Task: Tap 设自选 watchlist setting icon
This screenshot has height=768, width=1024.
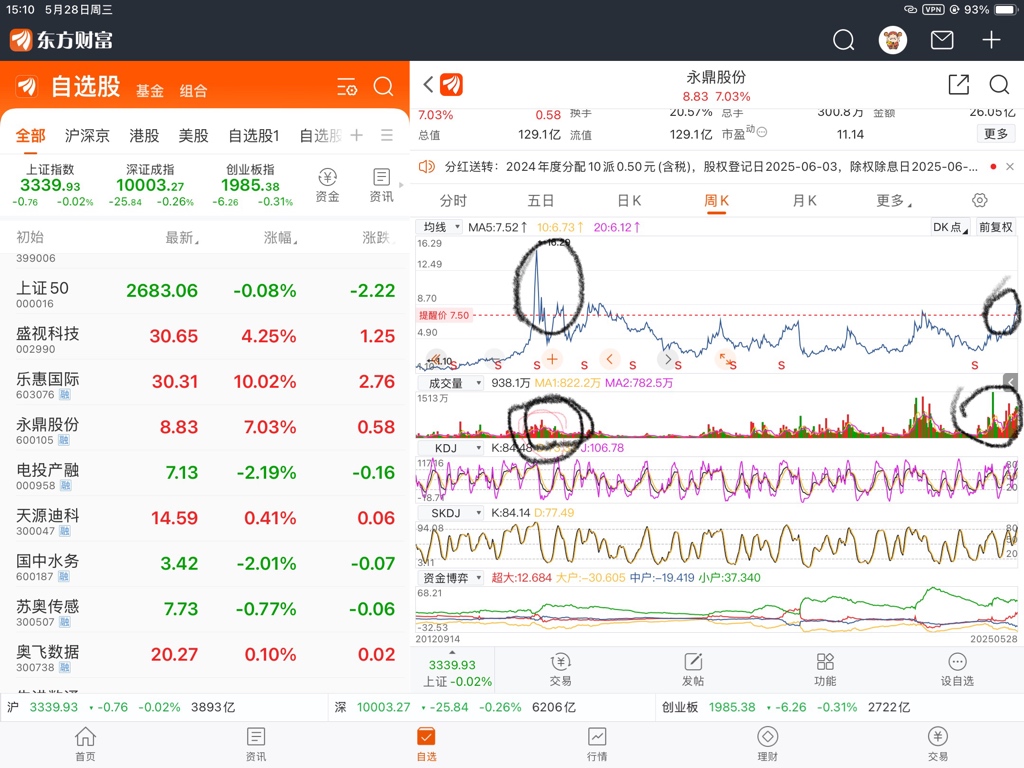Action: [x=957, y=669]
